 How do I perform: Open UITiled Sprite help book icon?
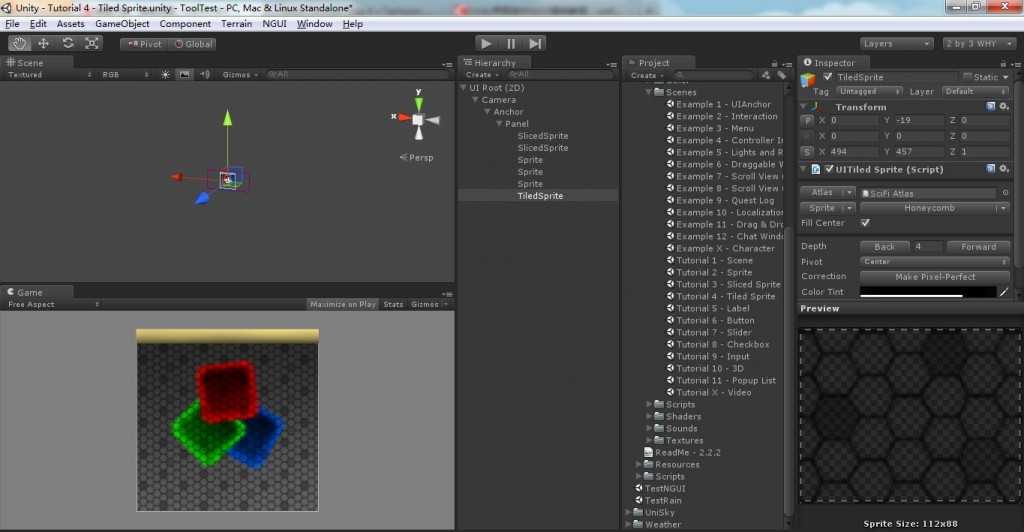[x=991, y=169]
